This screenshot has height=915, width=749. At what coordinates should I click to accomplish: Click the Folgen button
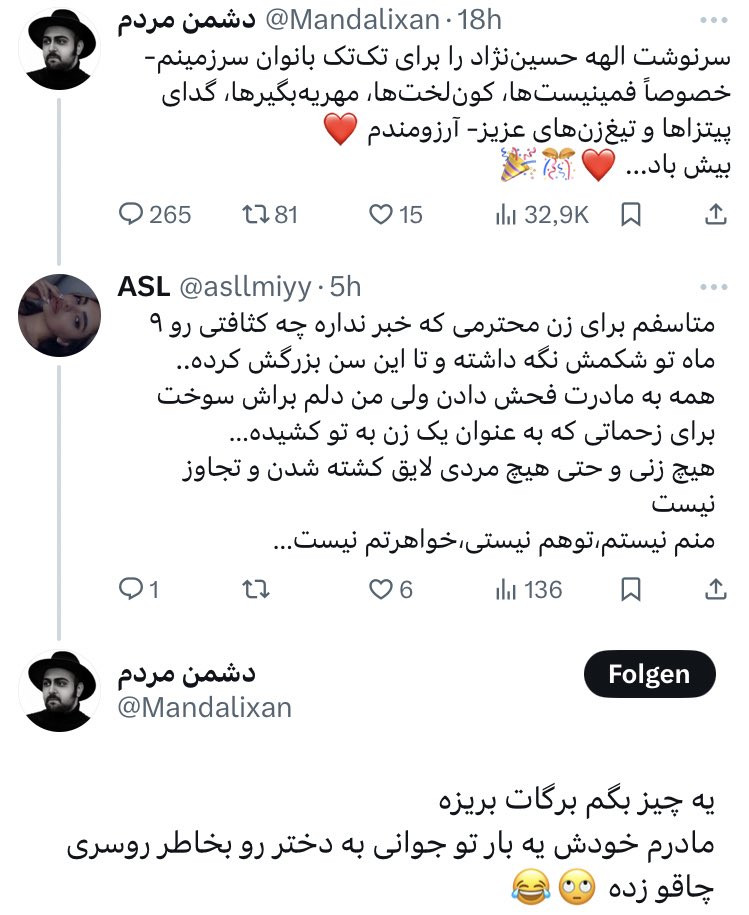[x=649, y=674]
